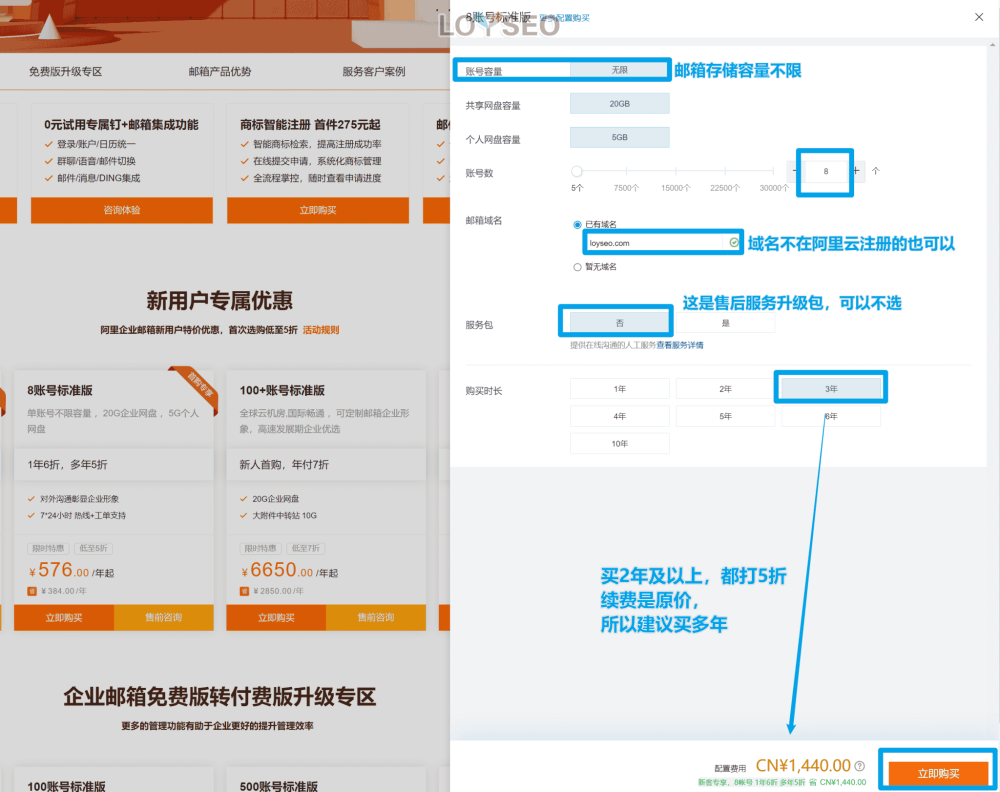Screen dimensions: 1000x792
Task: Click the ¥576.00 /年起 price
Action: 71,570
